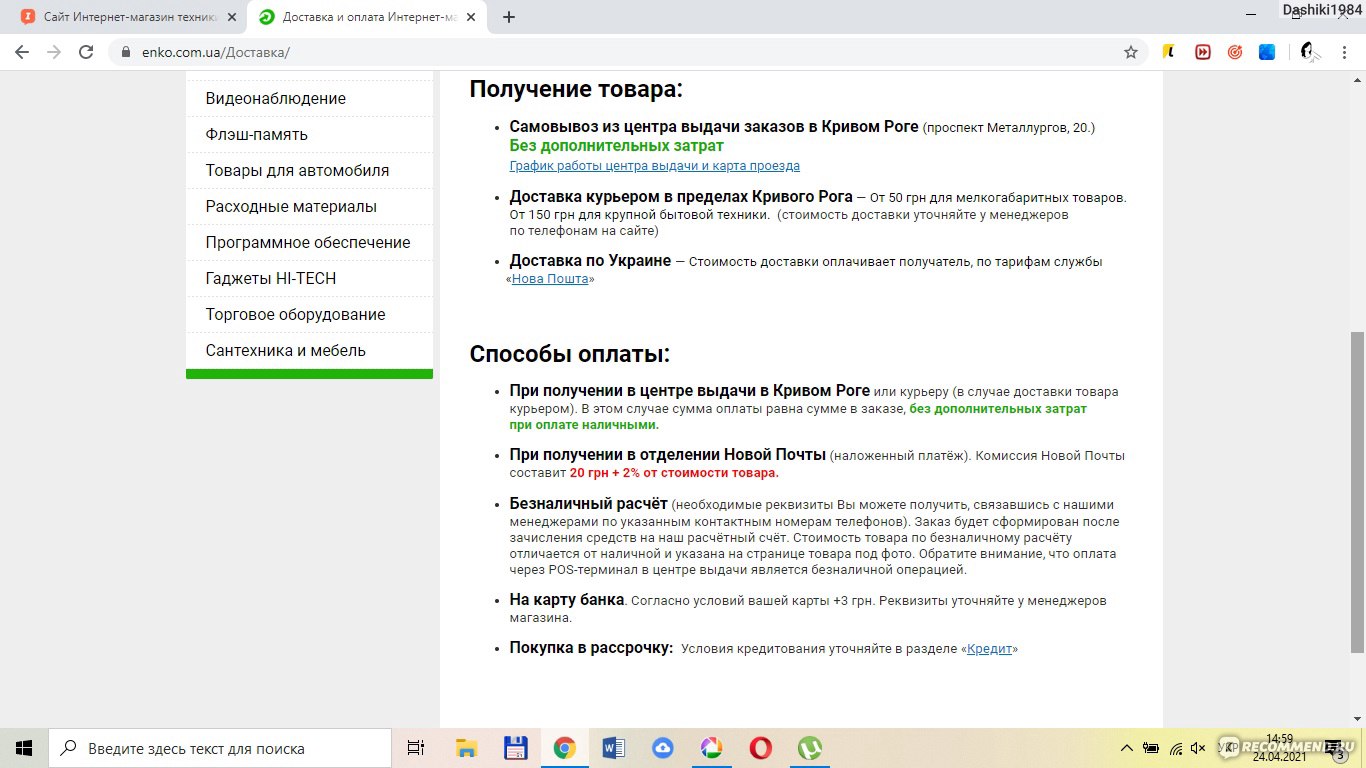Click the 'Доставка по Украине' bold text
The height and width of the screenshot is (768, 1366).
[590, 261]
